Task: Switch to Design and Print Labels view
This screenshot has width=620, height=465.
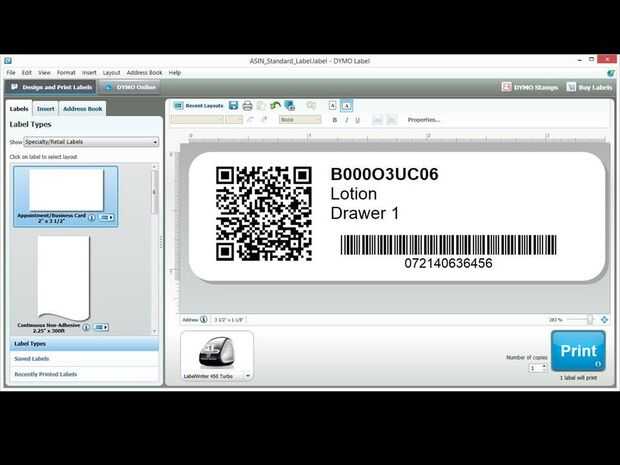Action: pos(51,87)
